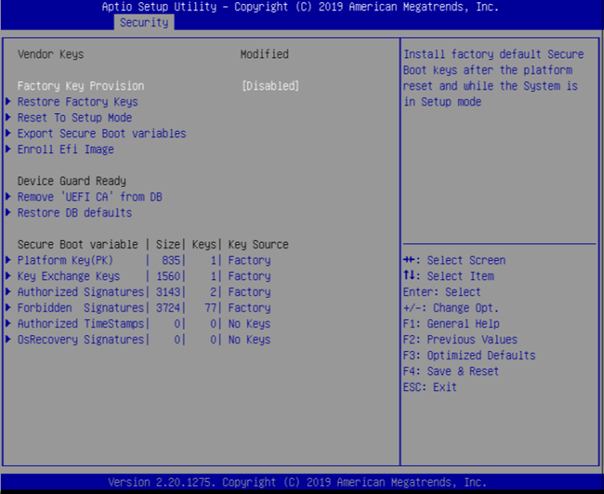Viewport: 604px width, 494px height.
Task: Select the OsRecovery Signatures row
Action: (80, 340)
